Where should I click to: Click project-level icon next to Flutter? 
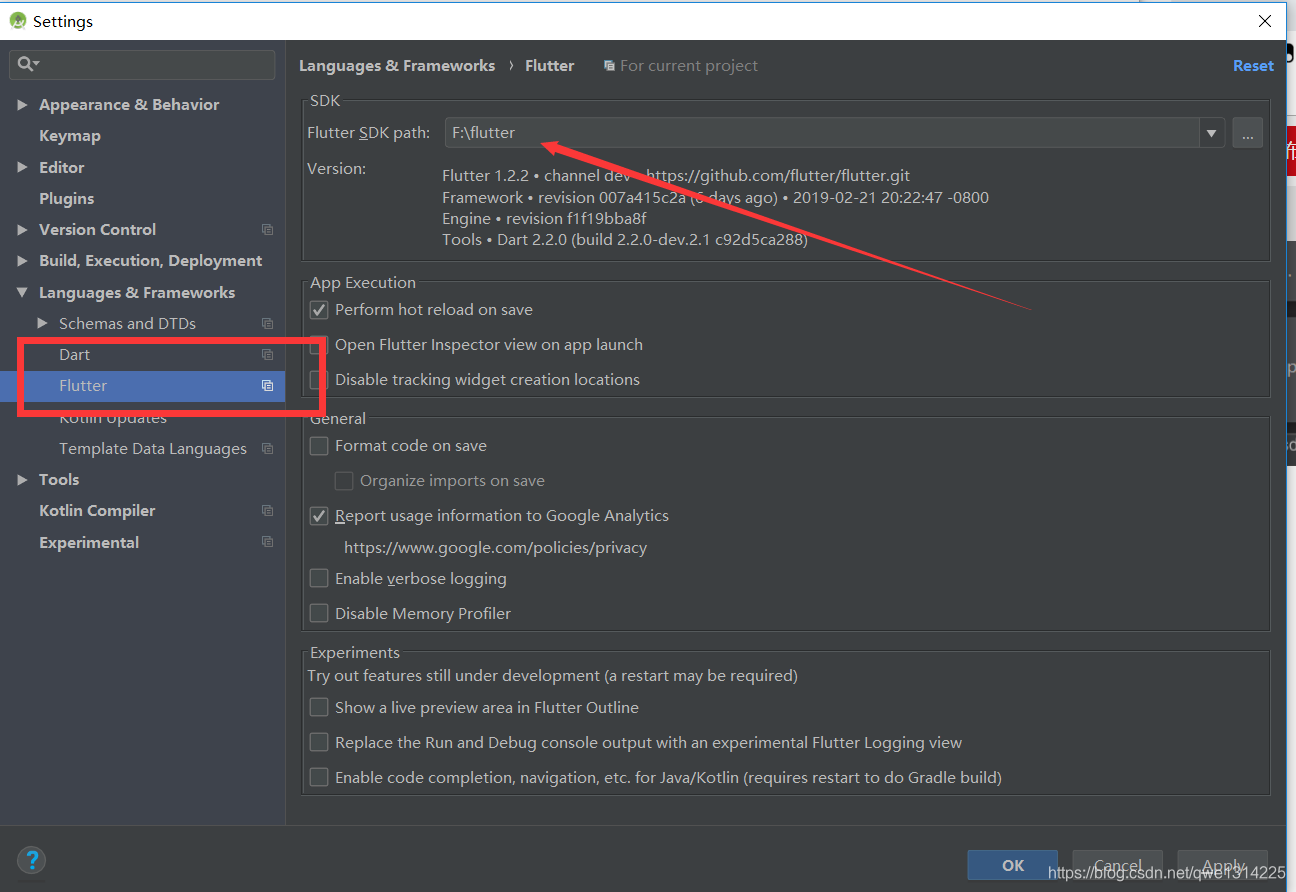tap(267, 386)
